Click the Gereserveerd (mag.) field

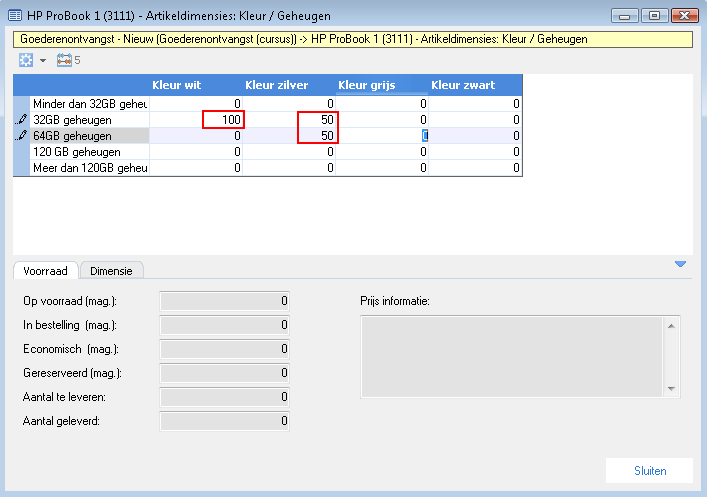pos(225,373)
